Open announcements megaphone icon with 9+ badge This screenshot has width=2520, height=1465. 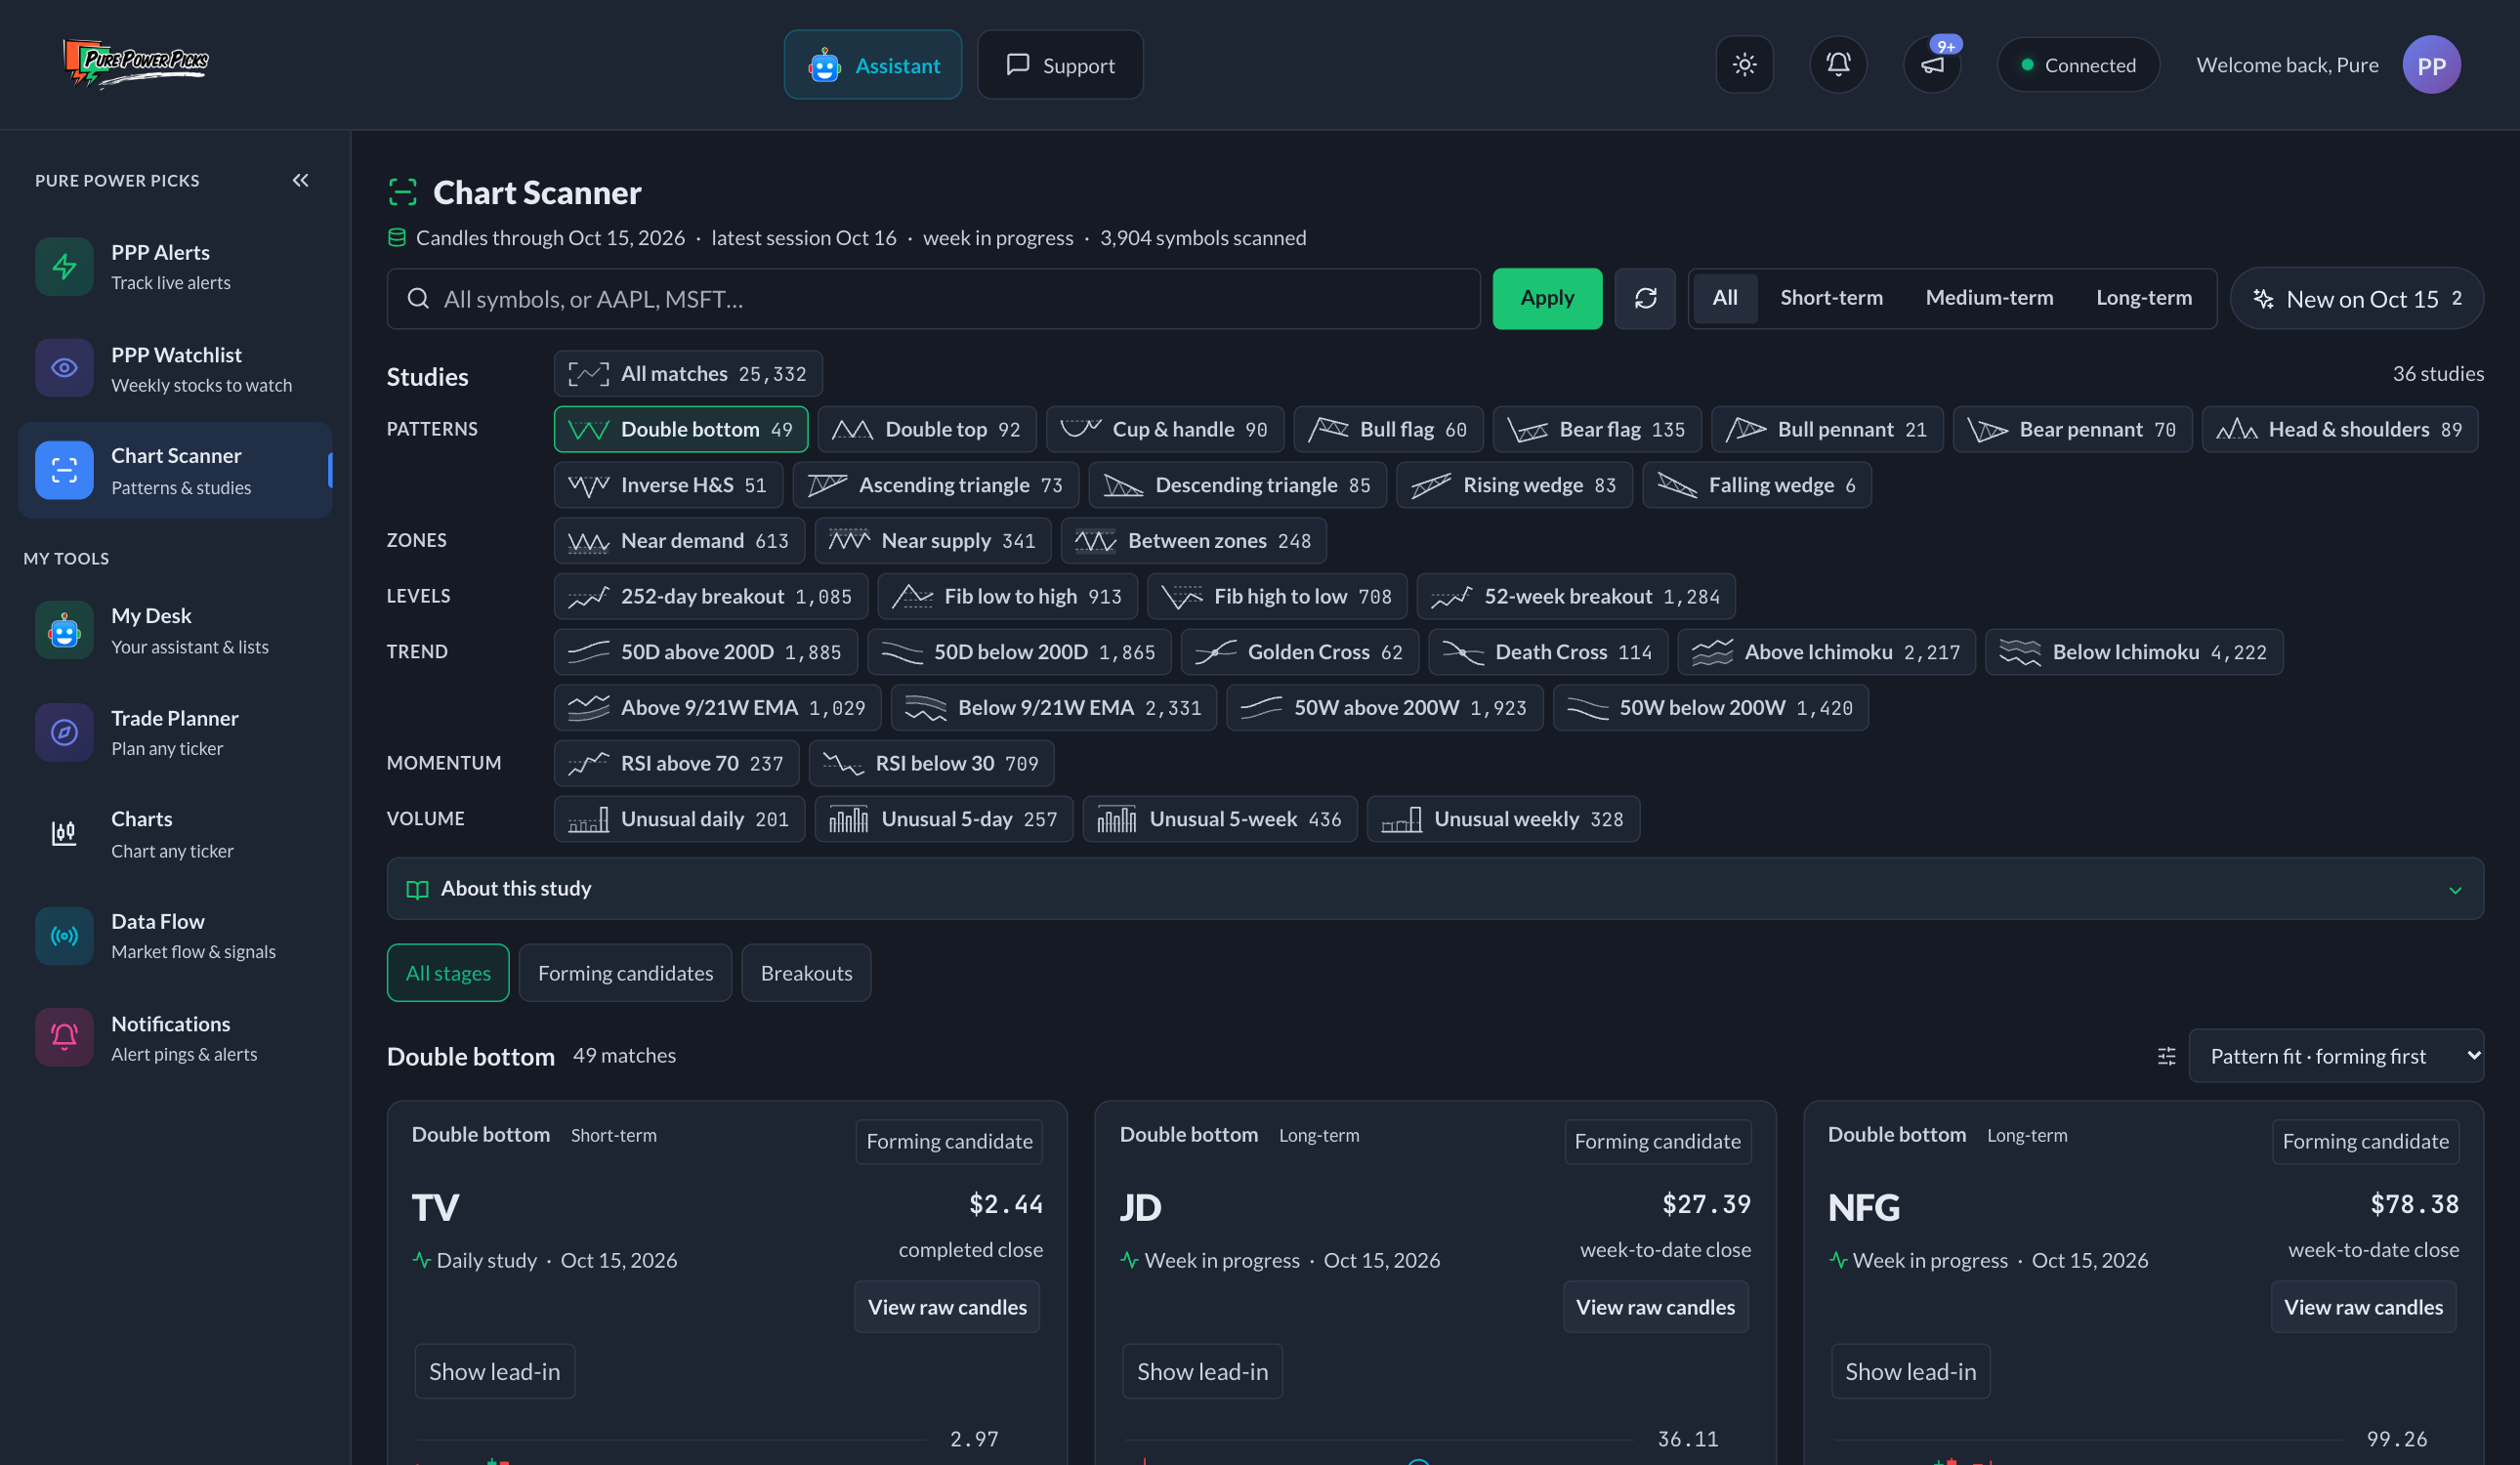[x=1932, y=65]
